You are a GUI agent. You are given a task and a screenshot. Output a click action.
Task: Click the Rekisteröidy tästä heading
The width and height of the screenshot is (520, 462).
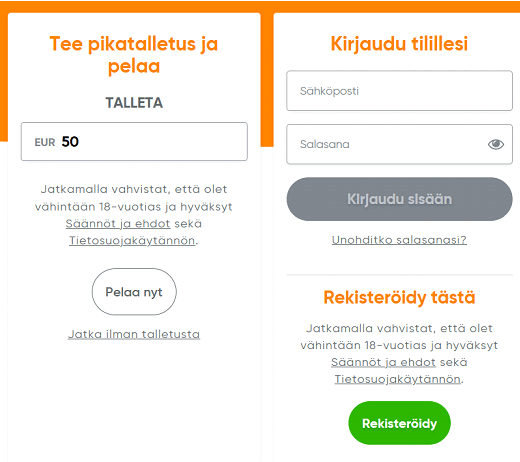click(399, 297)
